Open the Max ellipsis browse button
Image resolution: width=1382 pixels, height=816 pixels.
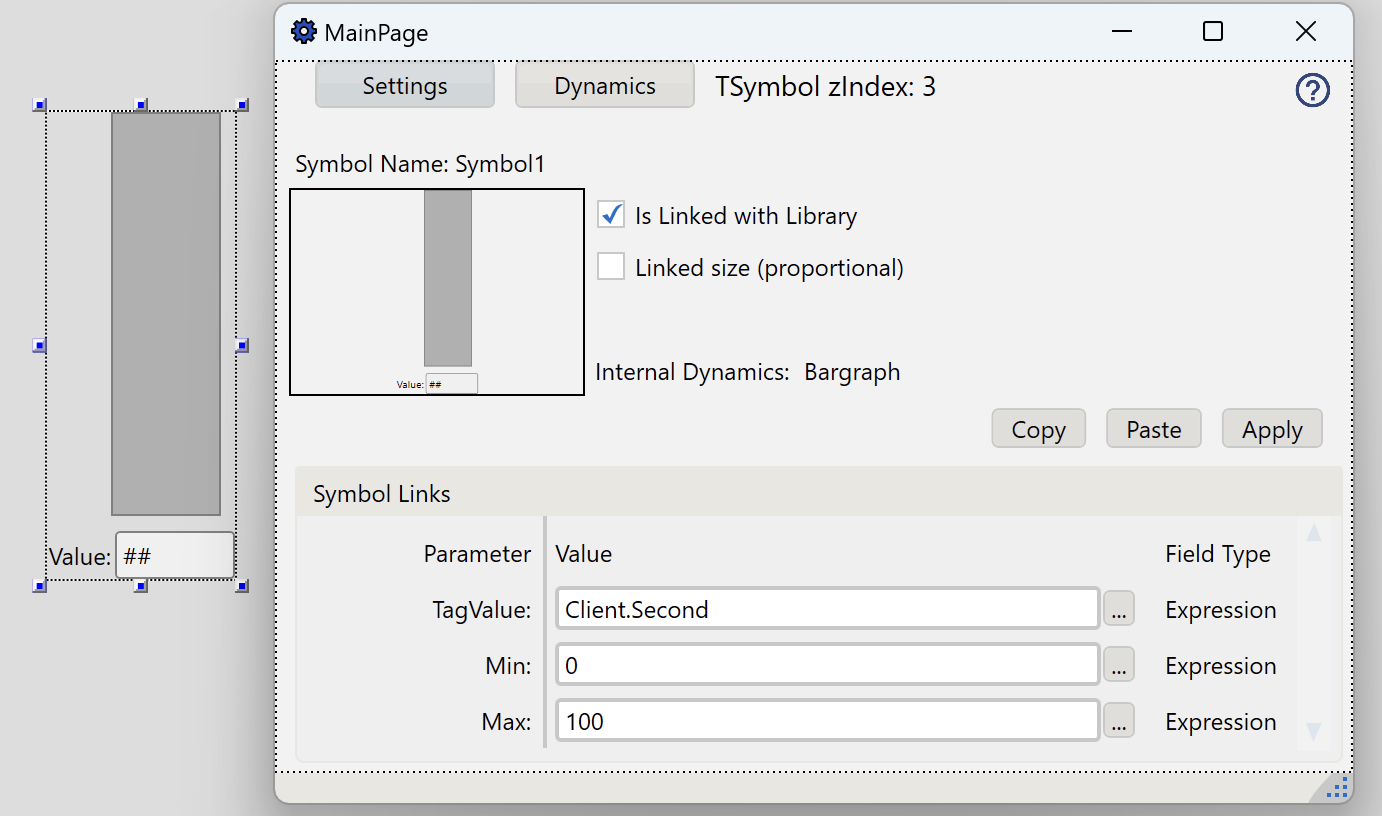[1119, 721]
